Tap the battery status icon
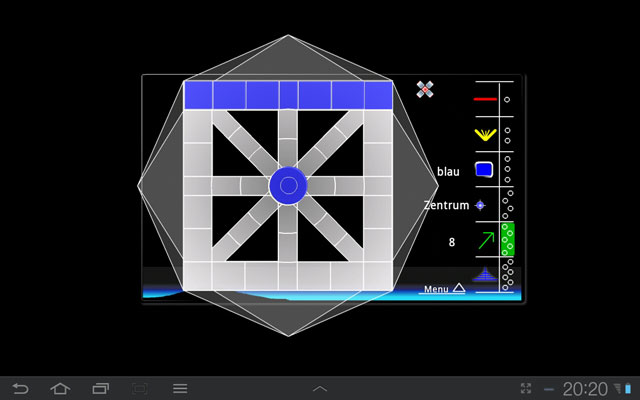640x400 pixels. (628, 389)
